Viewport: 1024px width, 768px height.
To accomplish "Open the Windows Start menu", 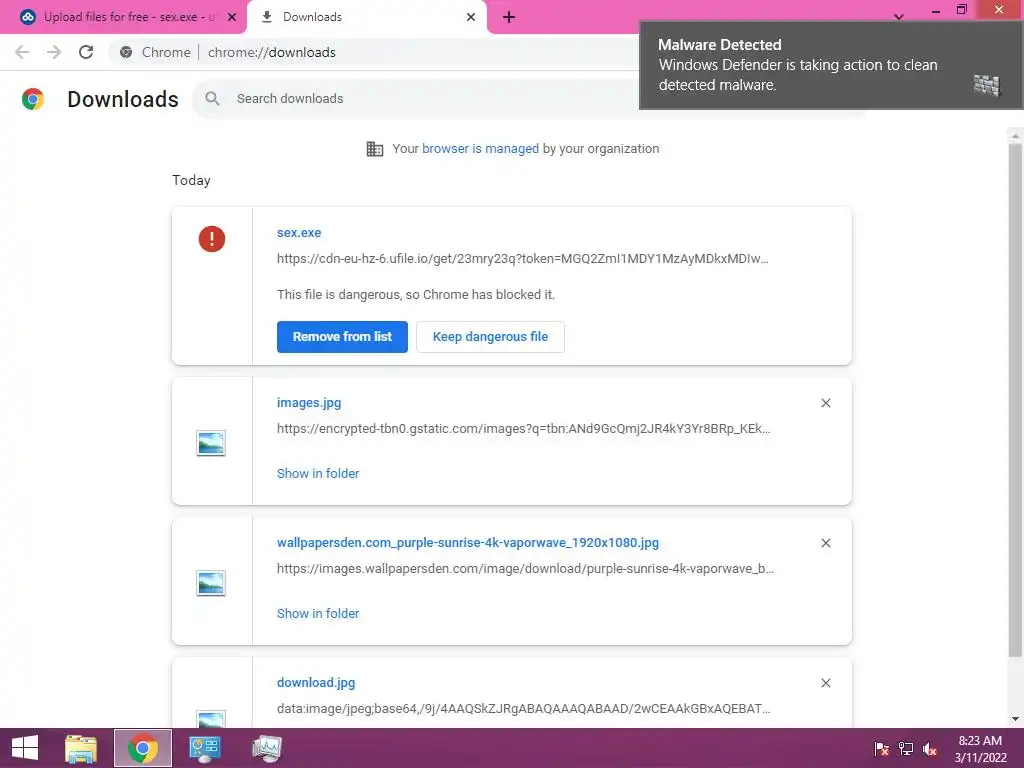I will (25, 748).
